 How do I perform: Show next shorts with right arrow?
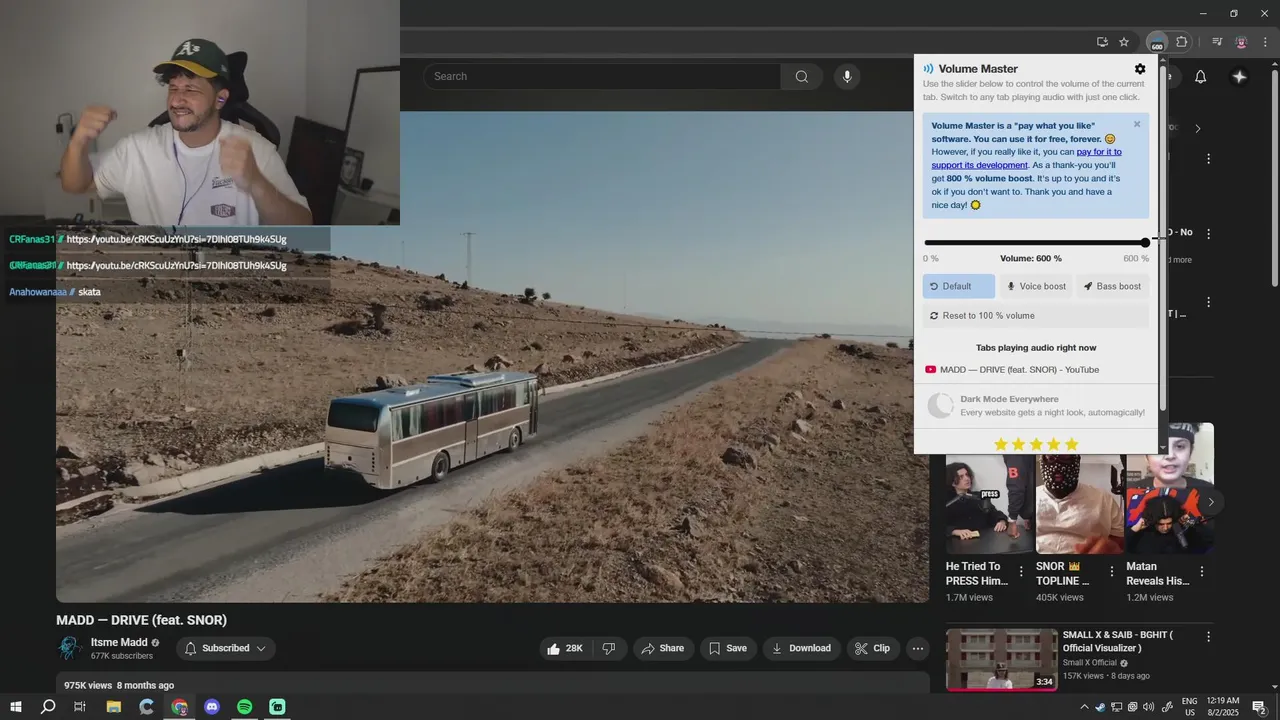click(x=1211, y=502)
